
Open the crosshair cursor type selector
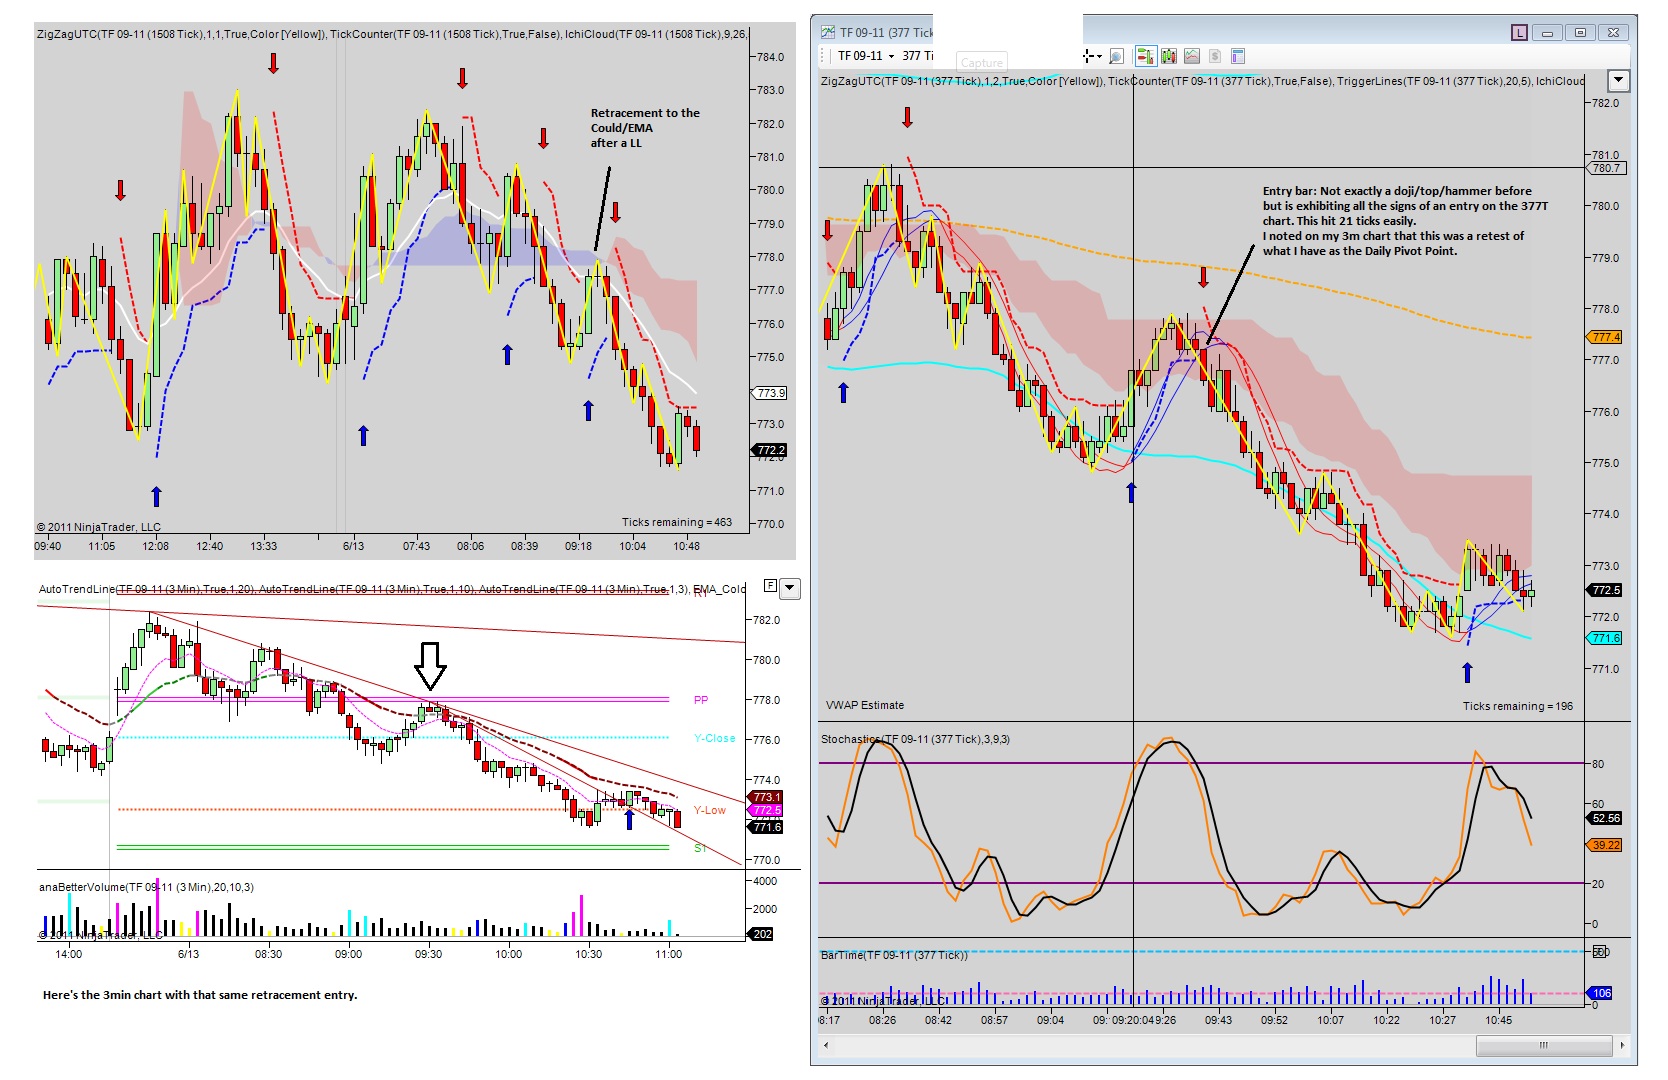(1091, 56)
